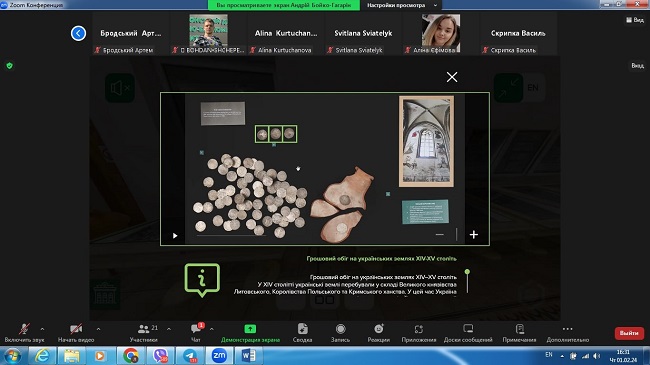Expand the video options arrow
The height and width of the screenshot is (365, 650).
pos(98,329)
